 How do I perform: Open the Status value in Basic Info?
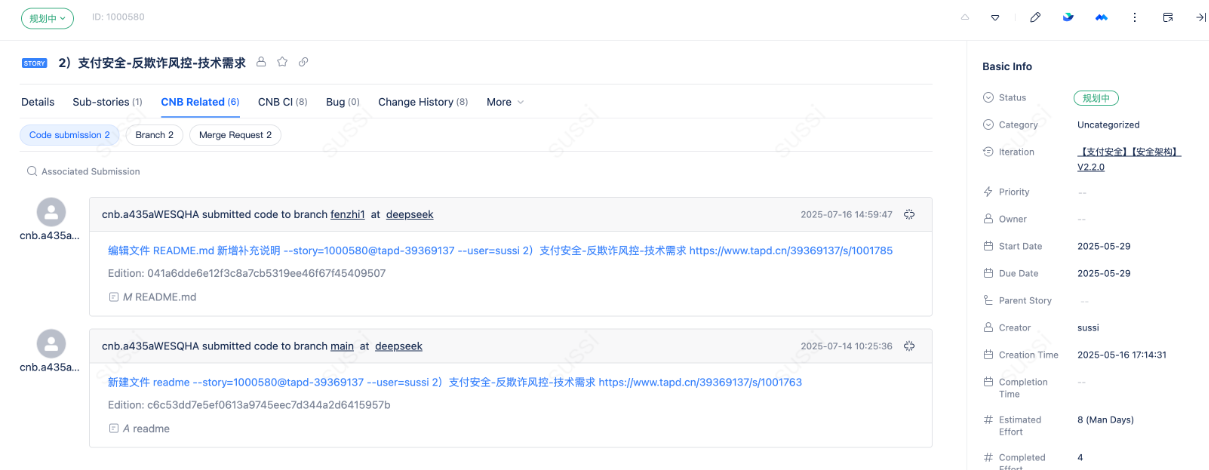click(x=1096, y=98)
